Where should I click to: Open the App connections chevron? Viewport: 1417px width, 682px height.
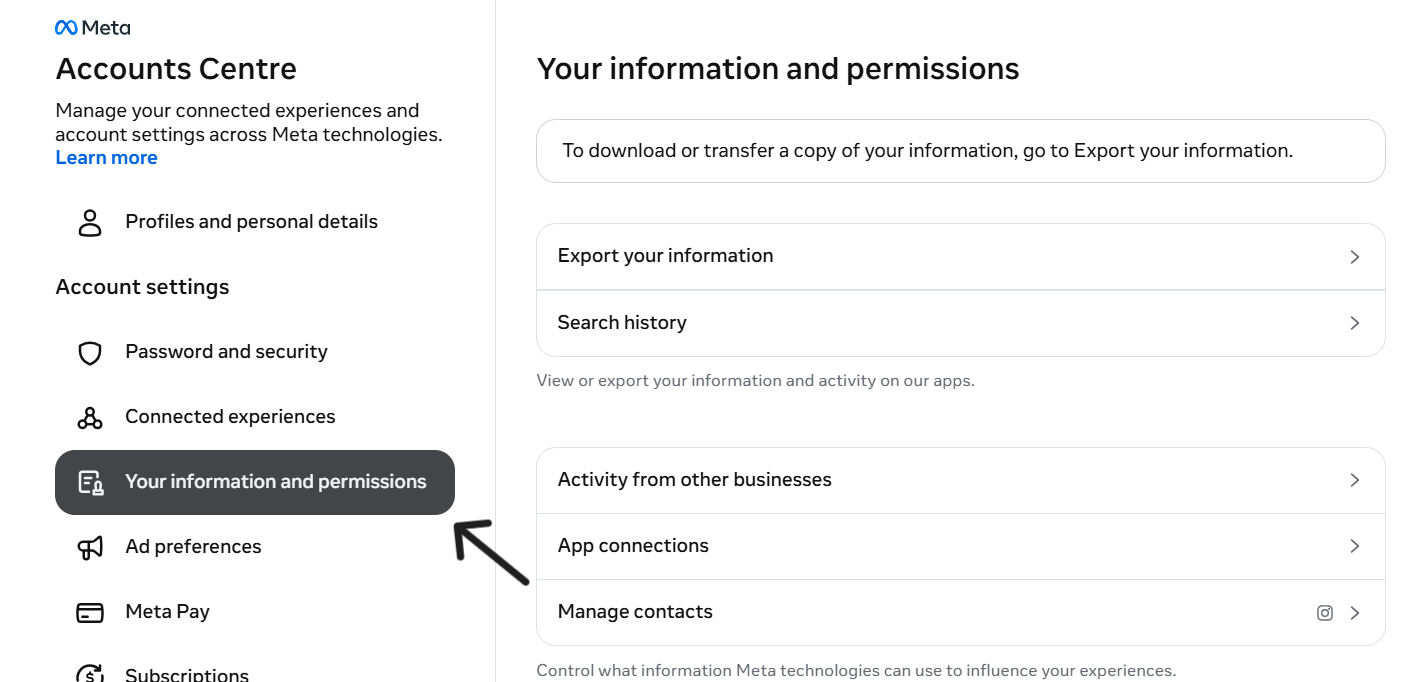(1355, 546)
